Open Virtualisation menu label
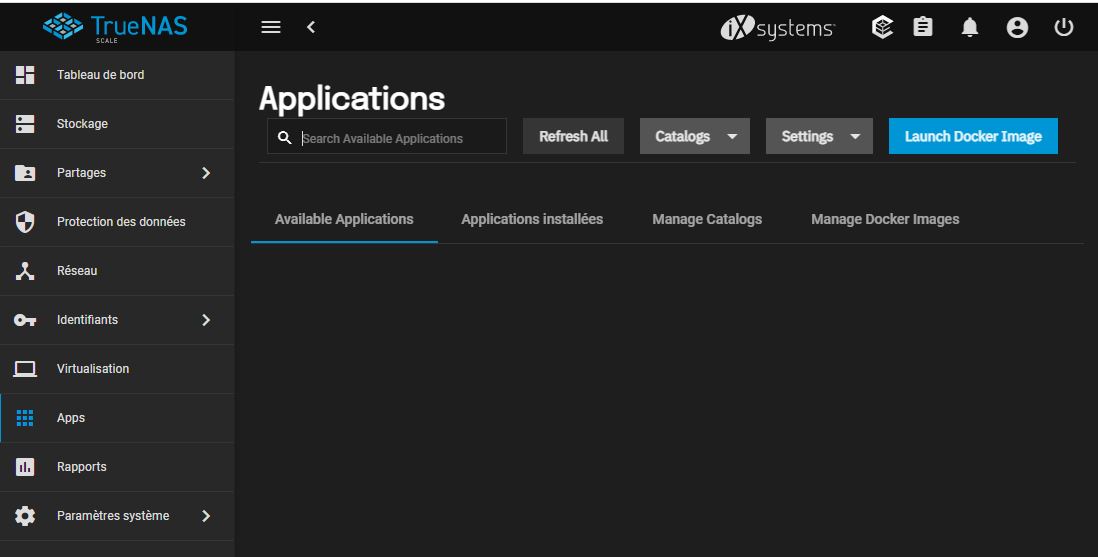Viewport: 1098px width, 557px height. (x=93, y=369)
